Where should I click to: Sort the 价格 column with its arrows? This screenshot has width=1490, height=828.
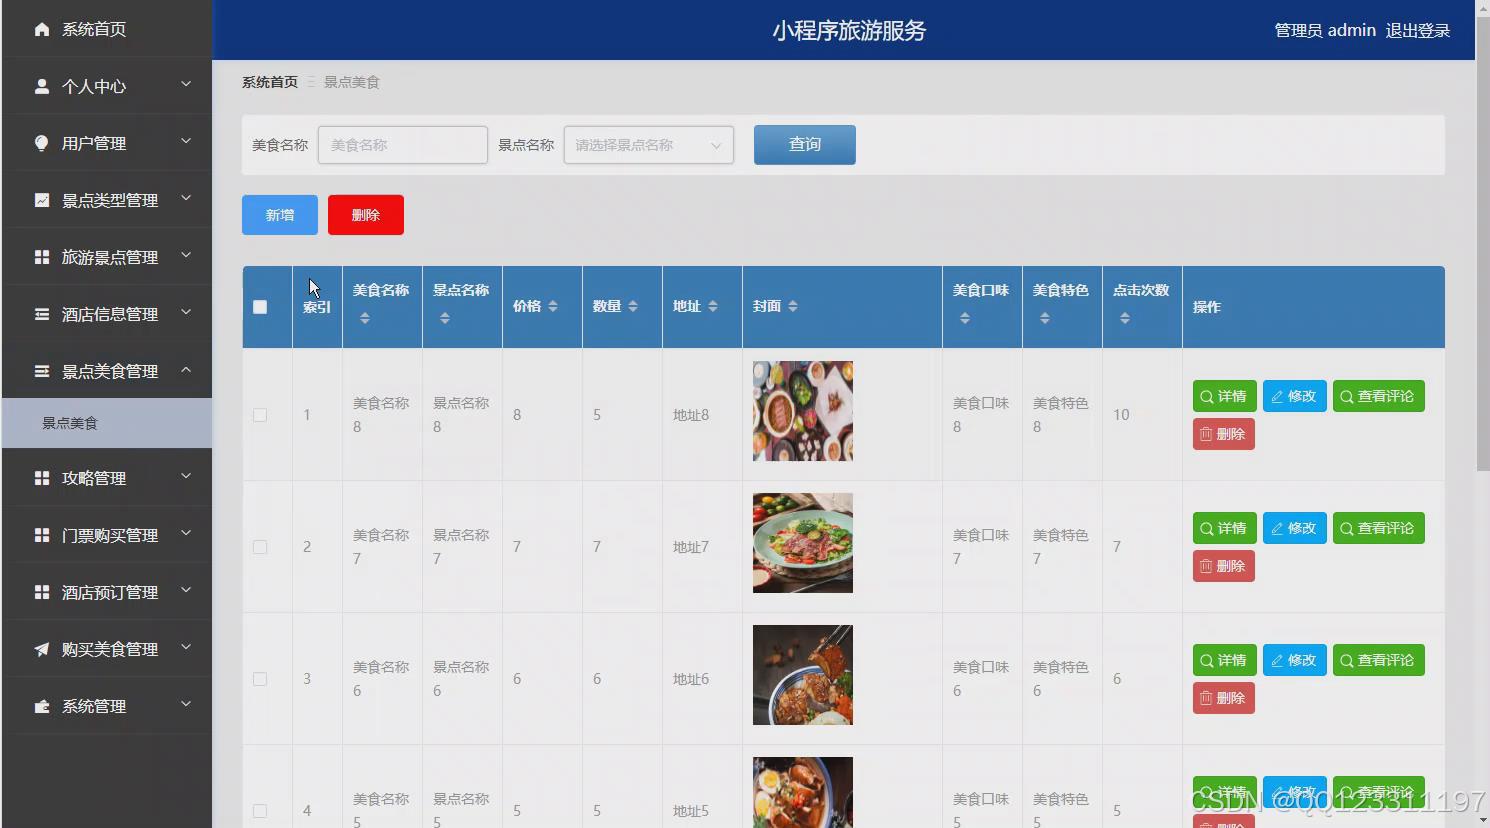click(x=553, y=306)
